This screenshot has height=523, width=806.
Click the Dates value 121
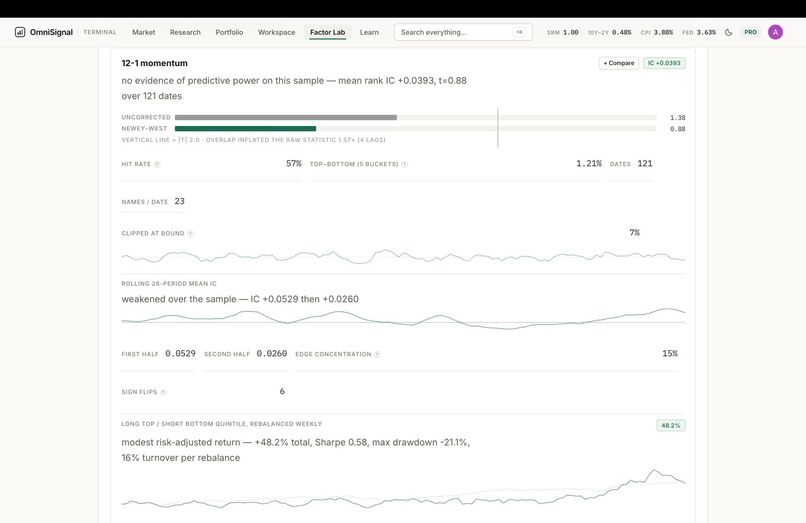click(x=645, y=164)
